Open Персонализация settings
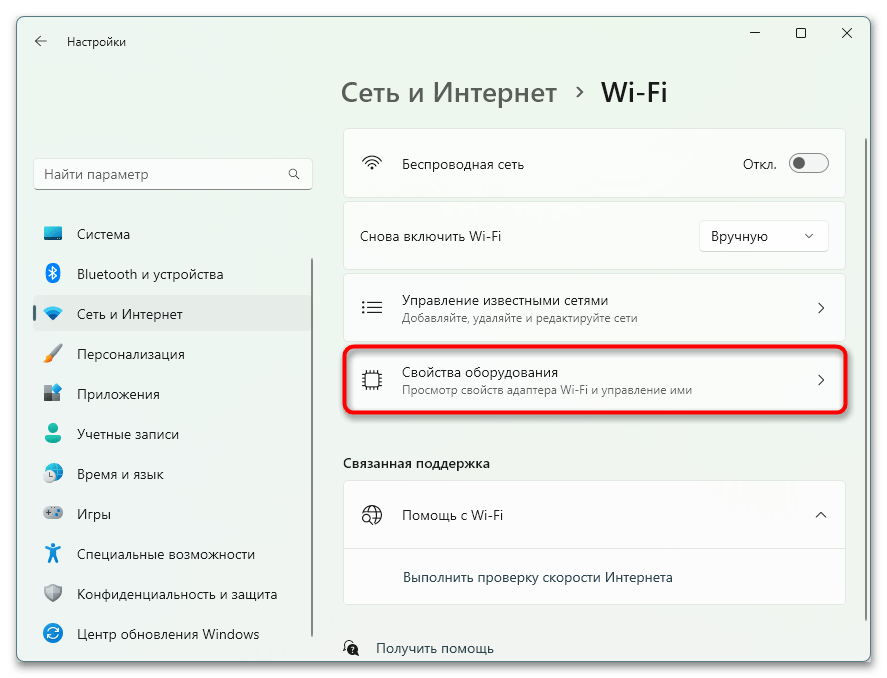Screen dimensions: 887x678 click(x=173, y=354)
